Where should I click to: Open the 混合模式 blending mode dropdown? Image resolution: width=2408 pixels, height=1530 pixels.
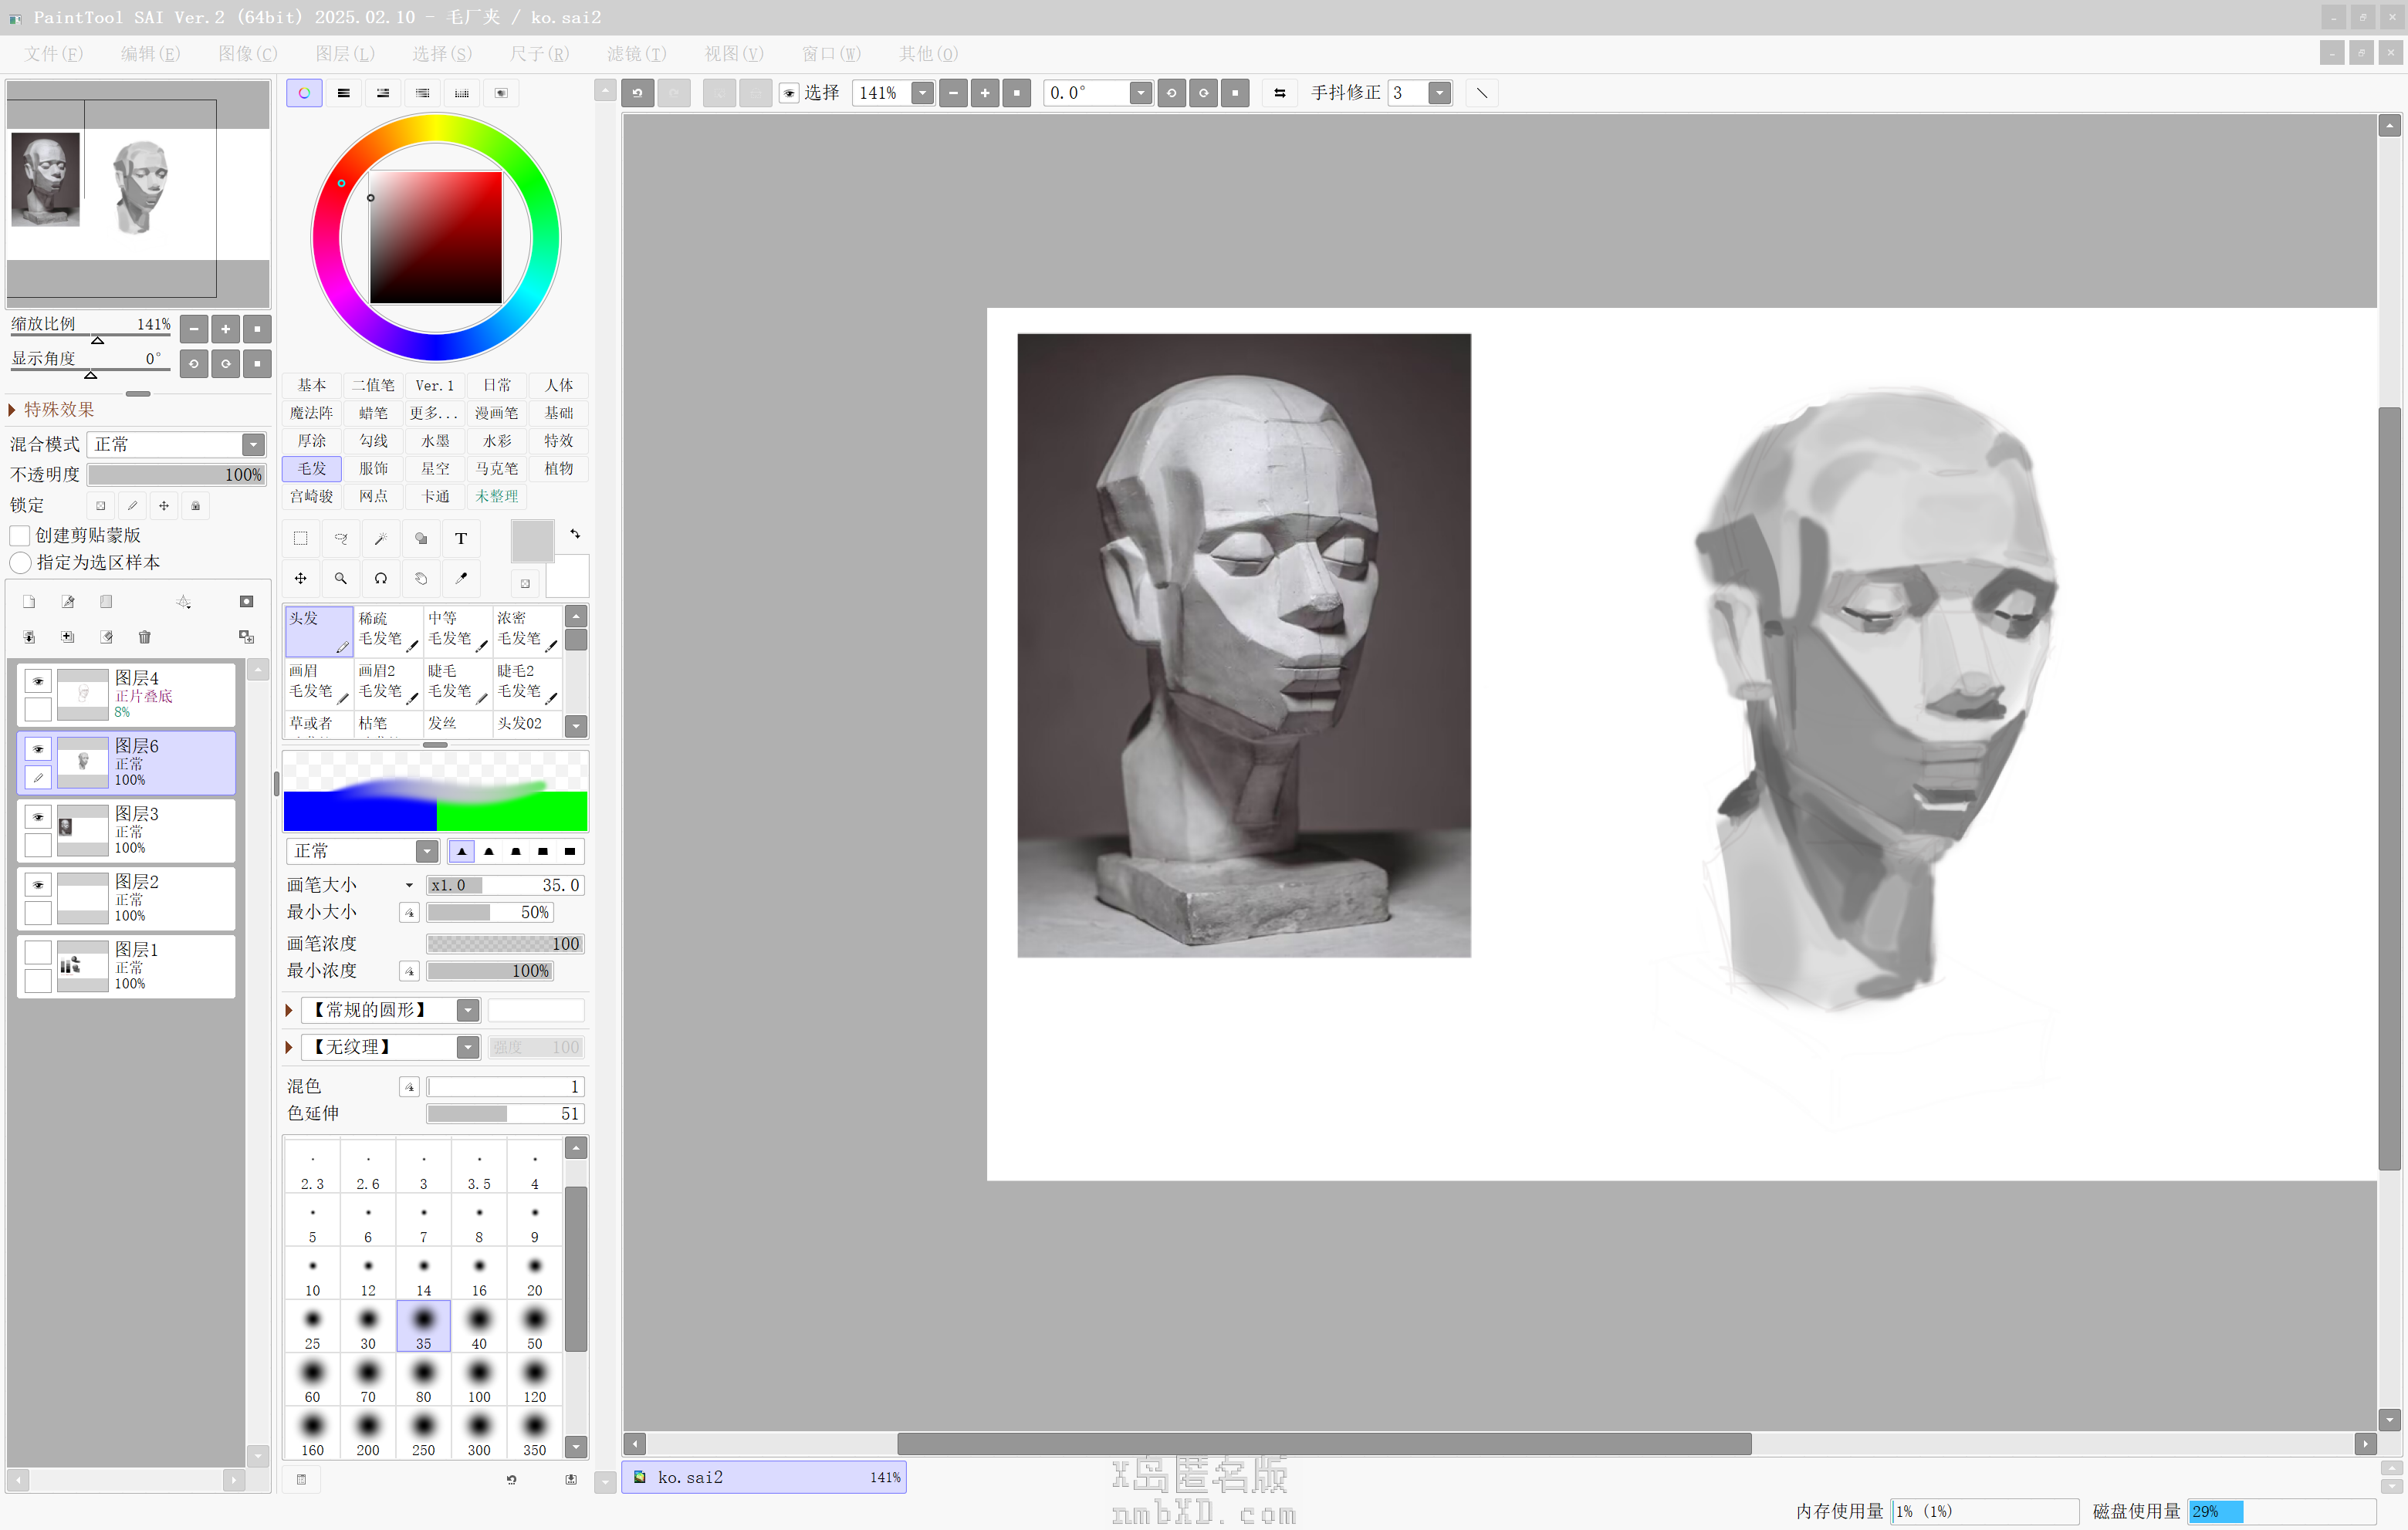pyautogui.click(x=253, y=444)
